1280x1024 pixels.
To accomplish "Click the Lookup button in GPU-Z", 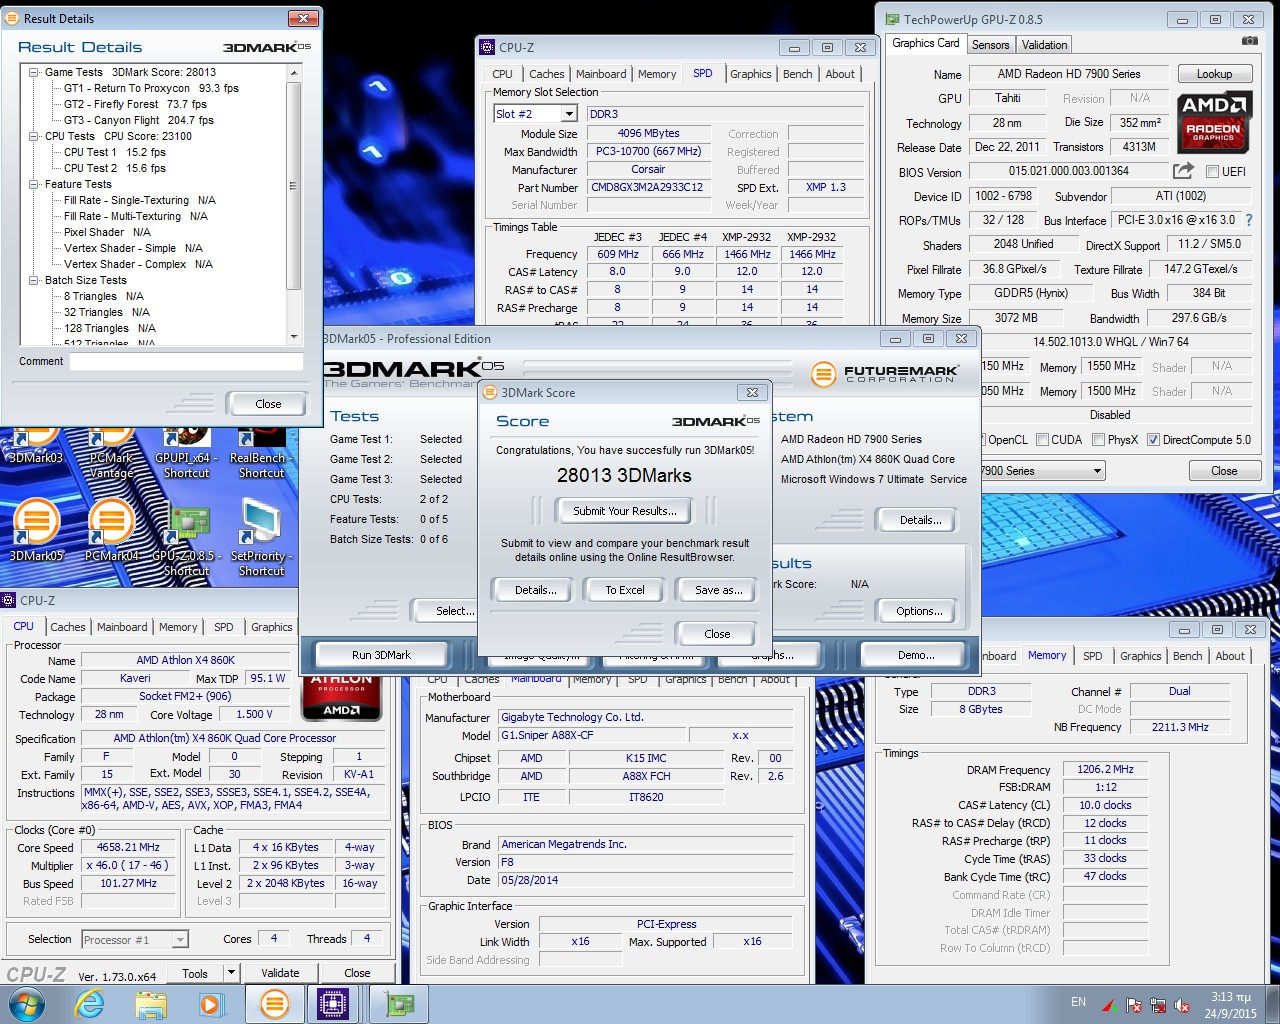I will click(x=1214, y=74).
